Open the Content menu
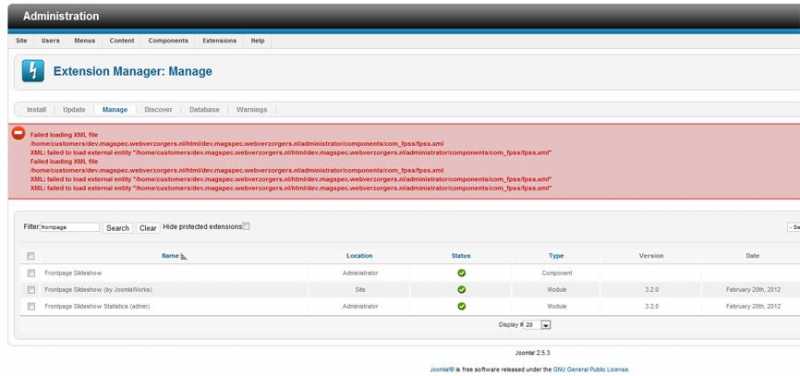 pos(122,41)
